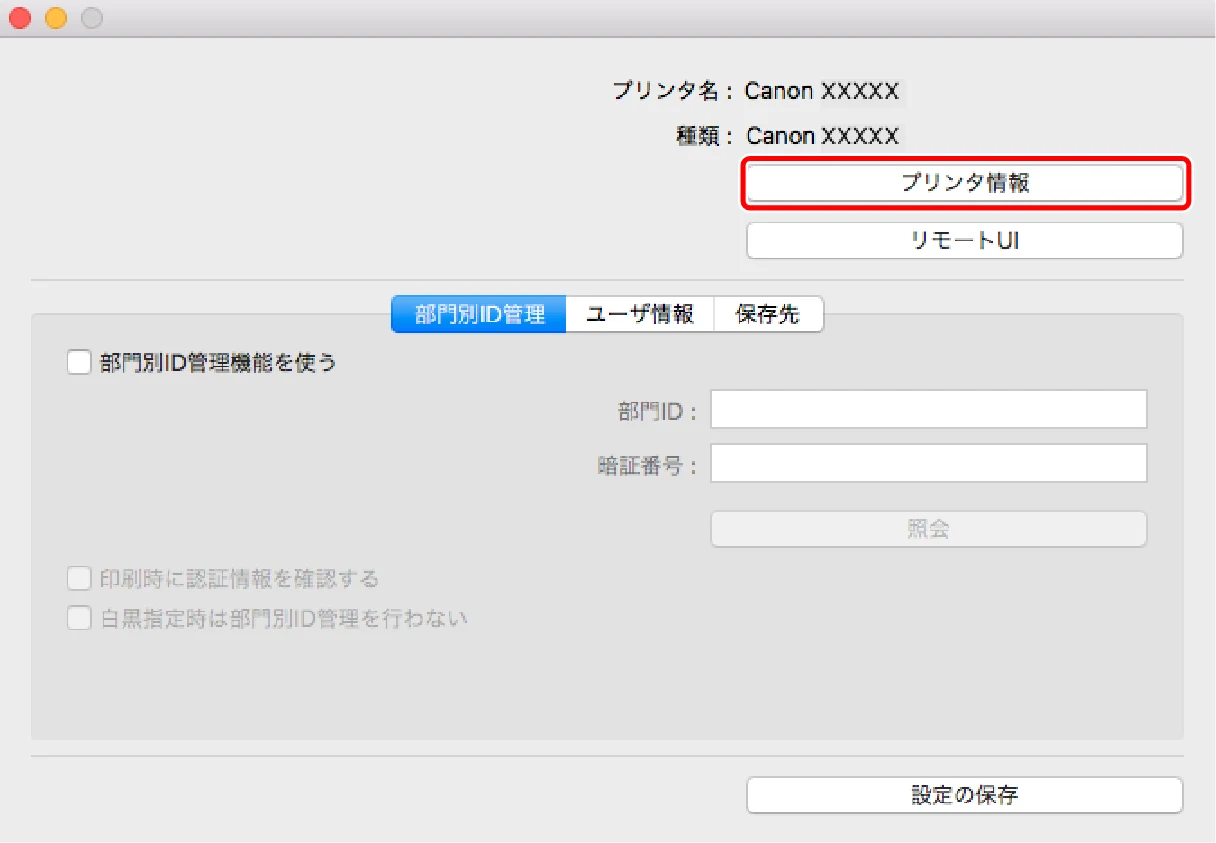The height and width of the screenshot is (843, 1216).
Task: Toggle 白黒指定時は部門別ID管理を行わない checkbox
Action: pyautogui.click(x=79, y=618)
